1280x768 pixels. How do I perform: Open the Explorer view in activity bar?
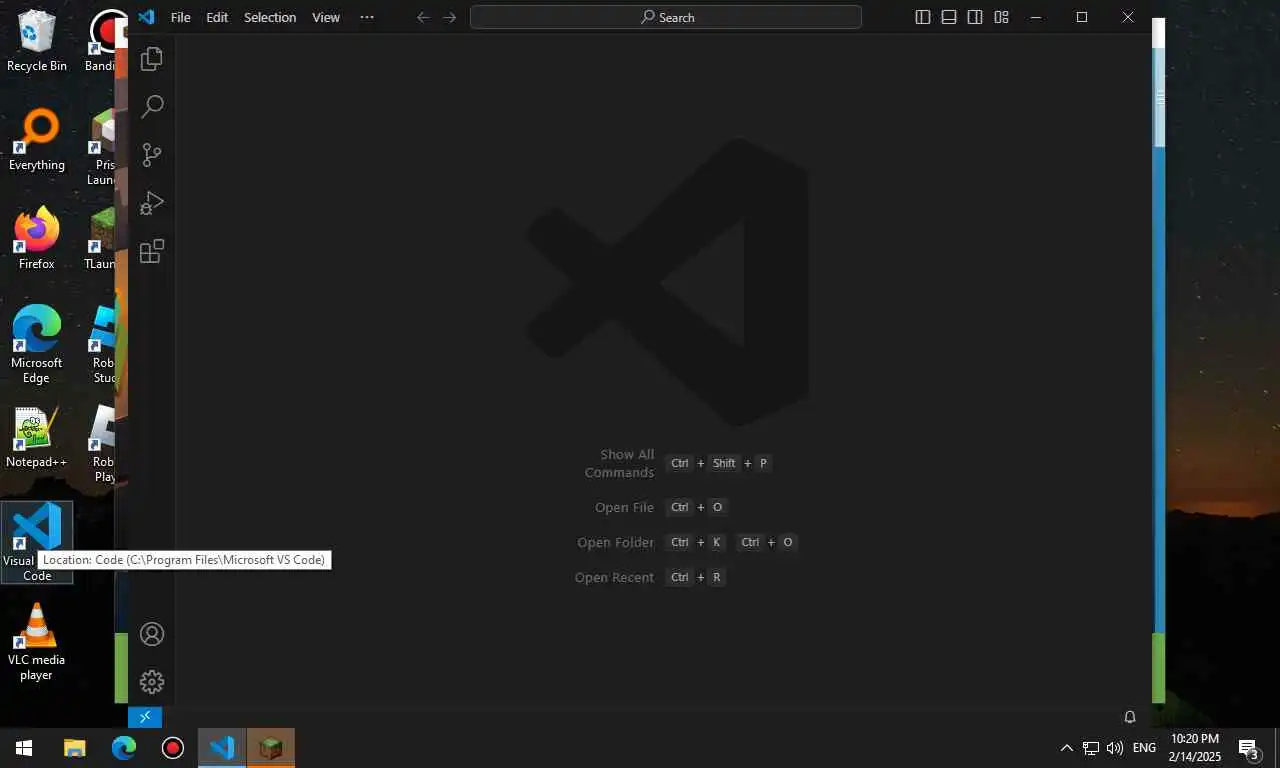coord(152,59)
